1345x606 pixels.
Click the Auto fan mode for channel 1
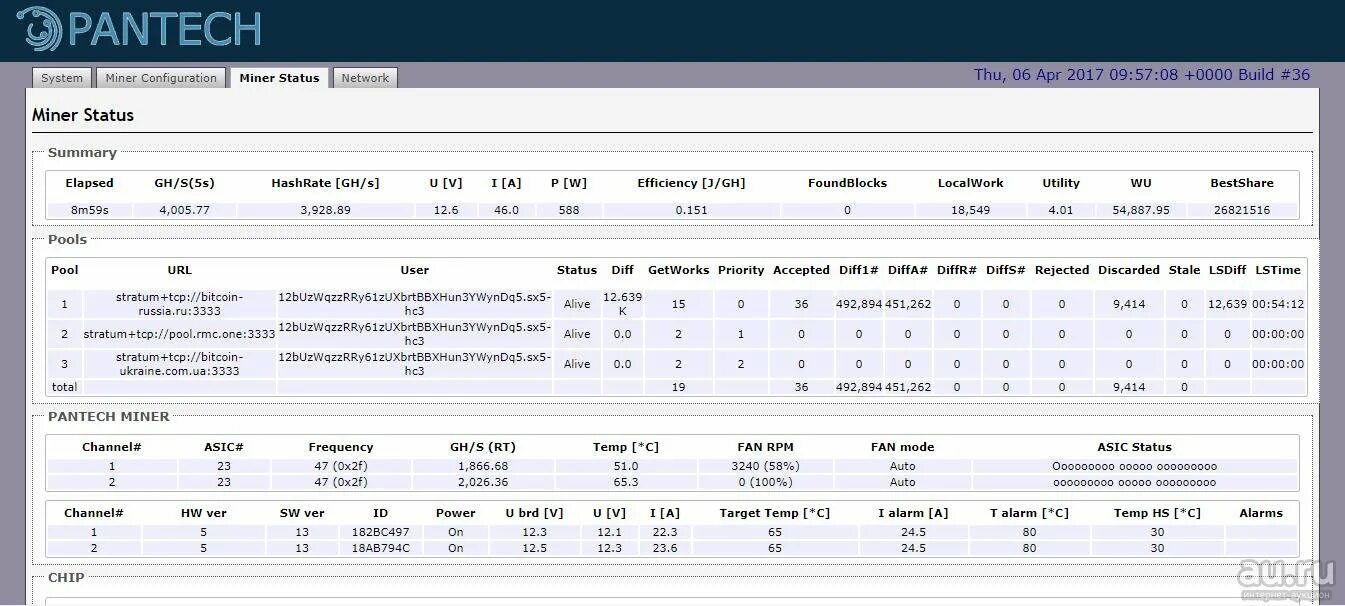coord(902,466)
